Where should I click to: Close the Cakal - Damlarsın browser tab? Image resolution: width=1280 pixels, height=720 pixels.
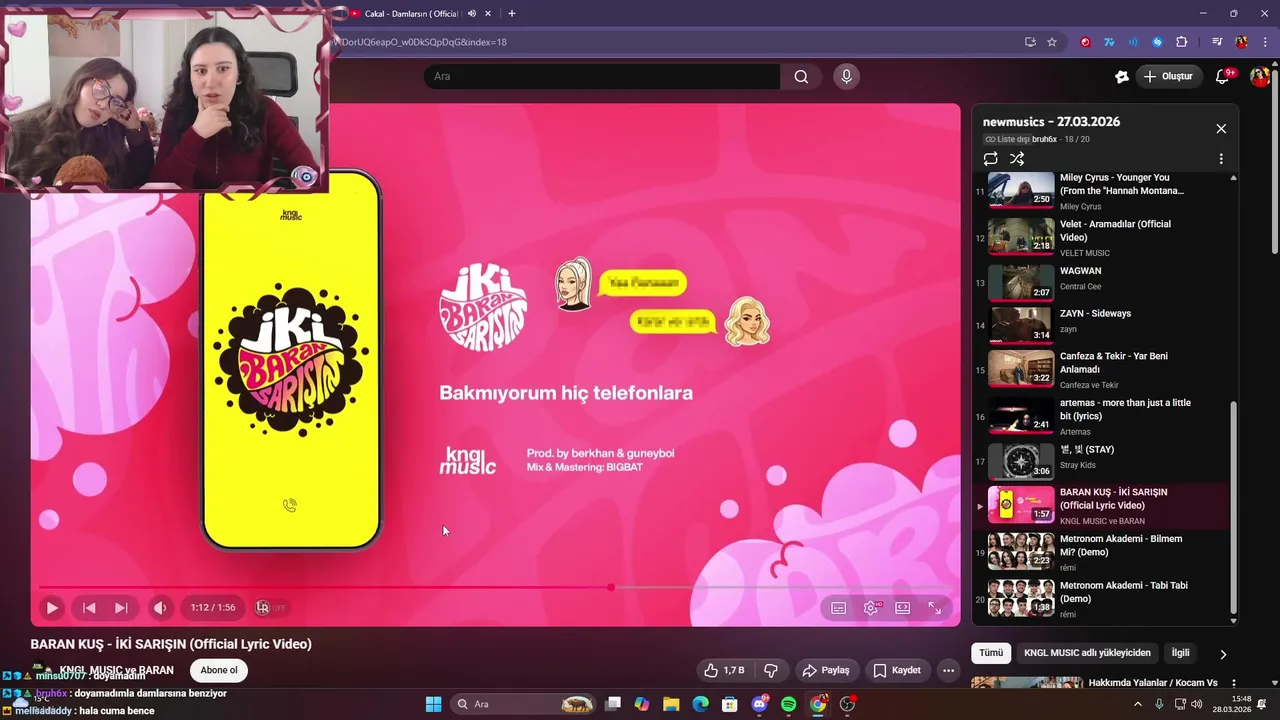488,13
